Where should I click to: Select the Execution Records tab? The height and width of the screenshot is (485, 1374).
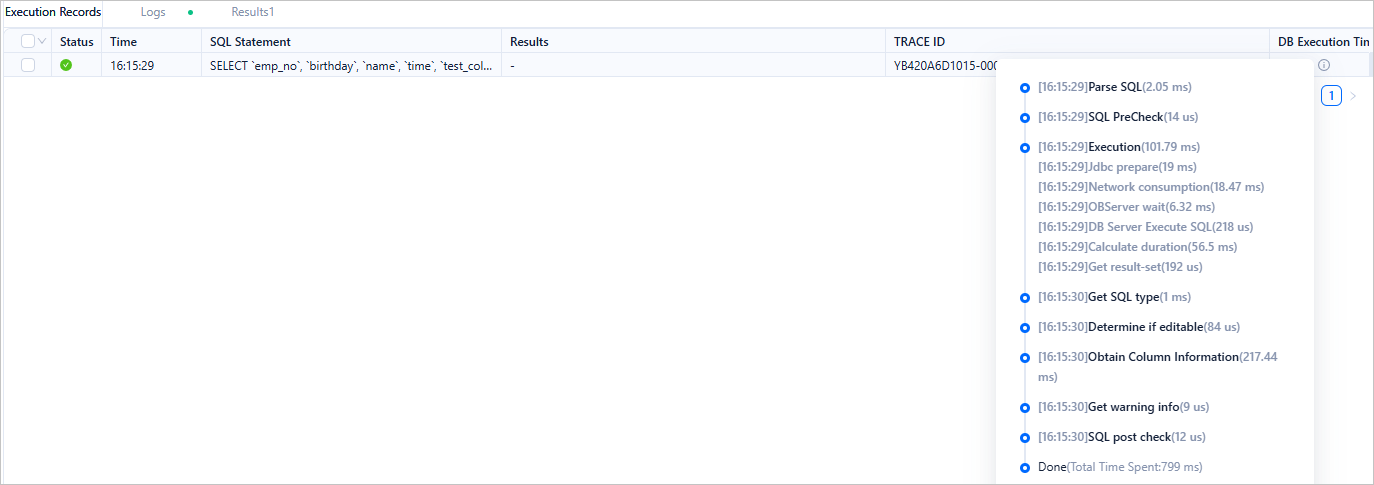[53, 12]
